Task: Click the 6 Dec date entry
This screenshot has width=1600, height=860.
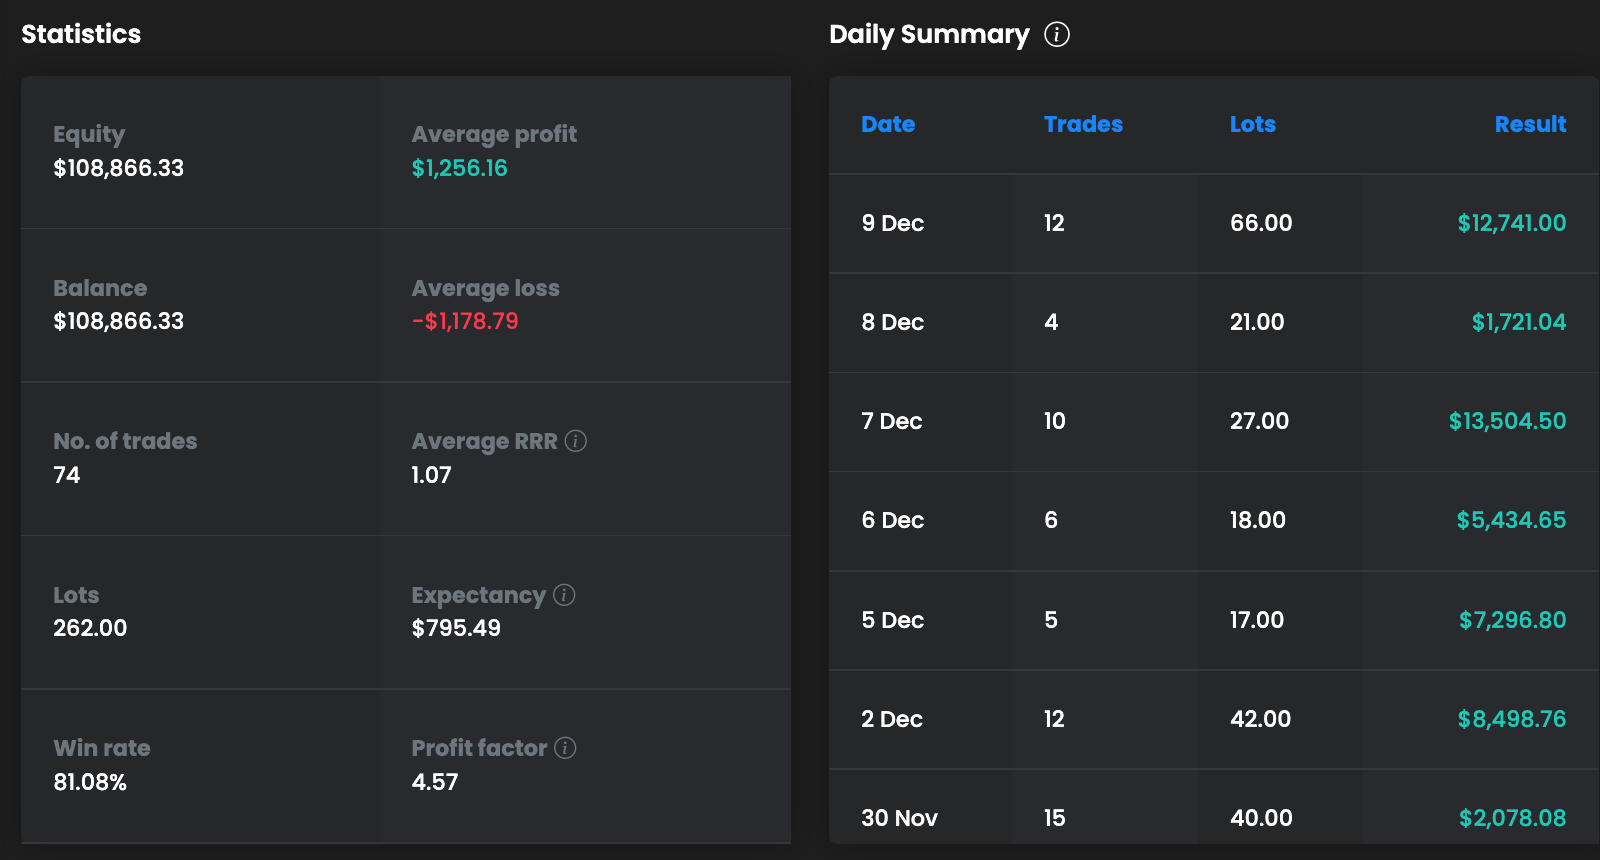Action: click(x=892, y=520)
